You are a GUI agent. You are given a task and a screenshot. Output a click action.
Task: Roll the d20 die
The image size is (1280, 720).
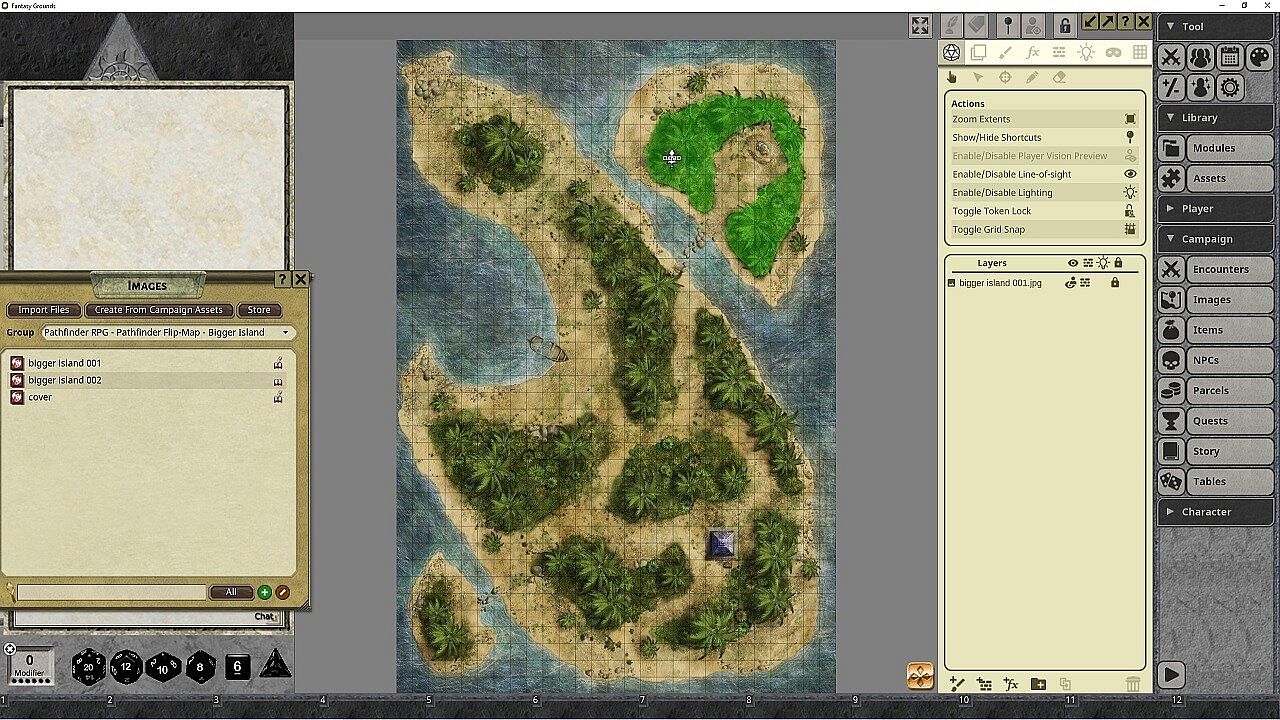coord(88,667)
